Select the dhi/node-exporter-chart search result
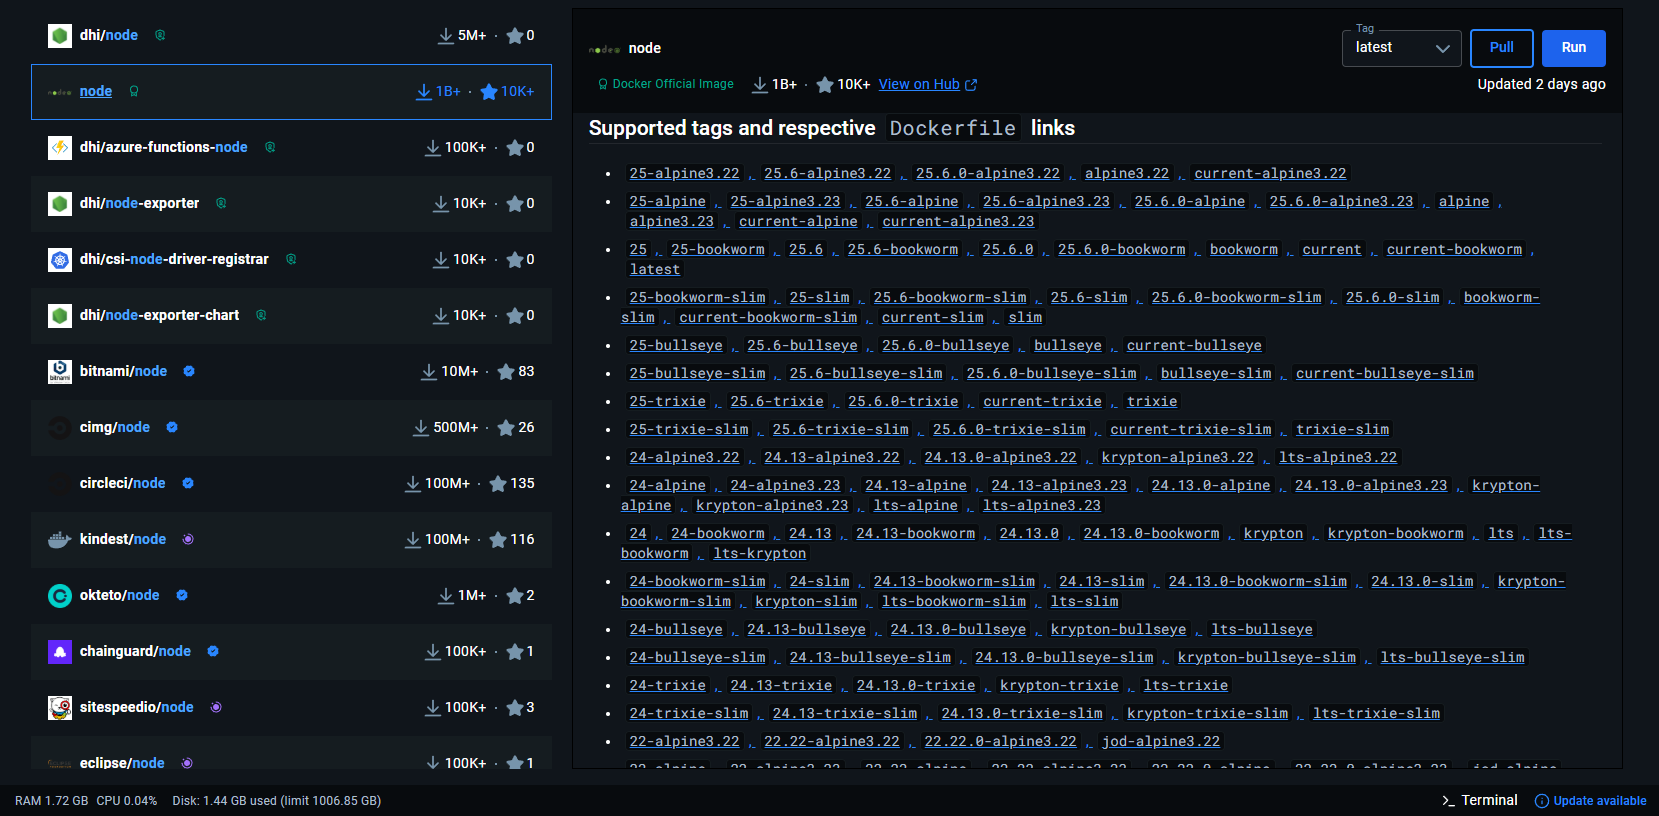The height and width of the screenshot is (816, 1659). (291, 316)
